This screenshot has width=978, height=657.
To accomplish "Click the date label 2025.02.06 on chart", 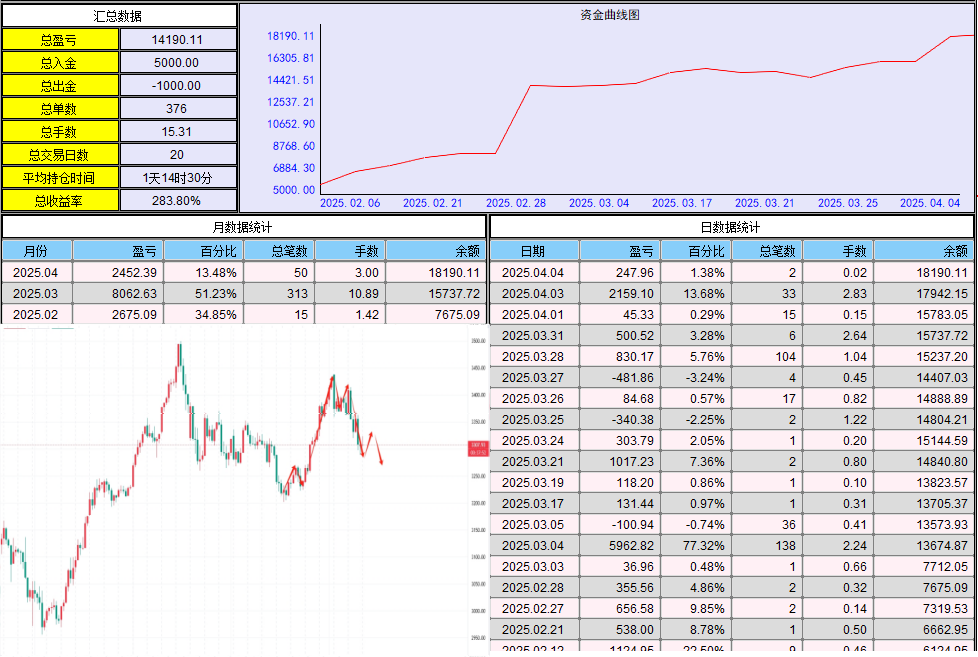I will [x=350, y=203].
